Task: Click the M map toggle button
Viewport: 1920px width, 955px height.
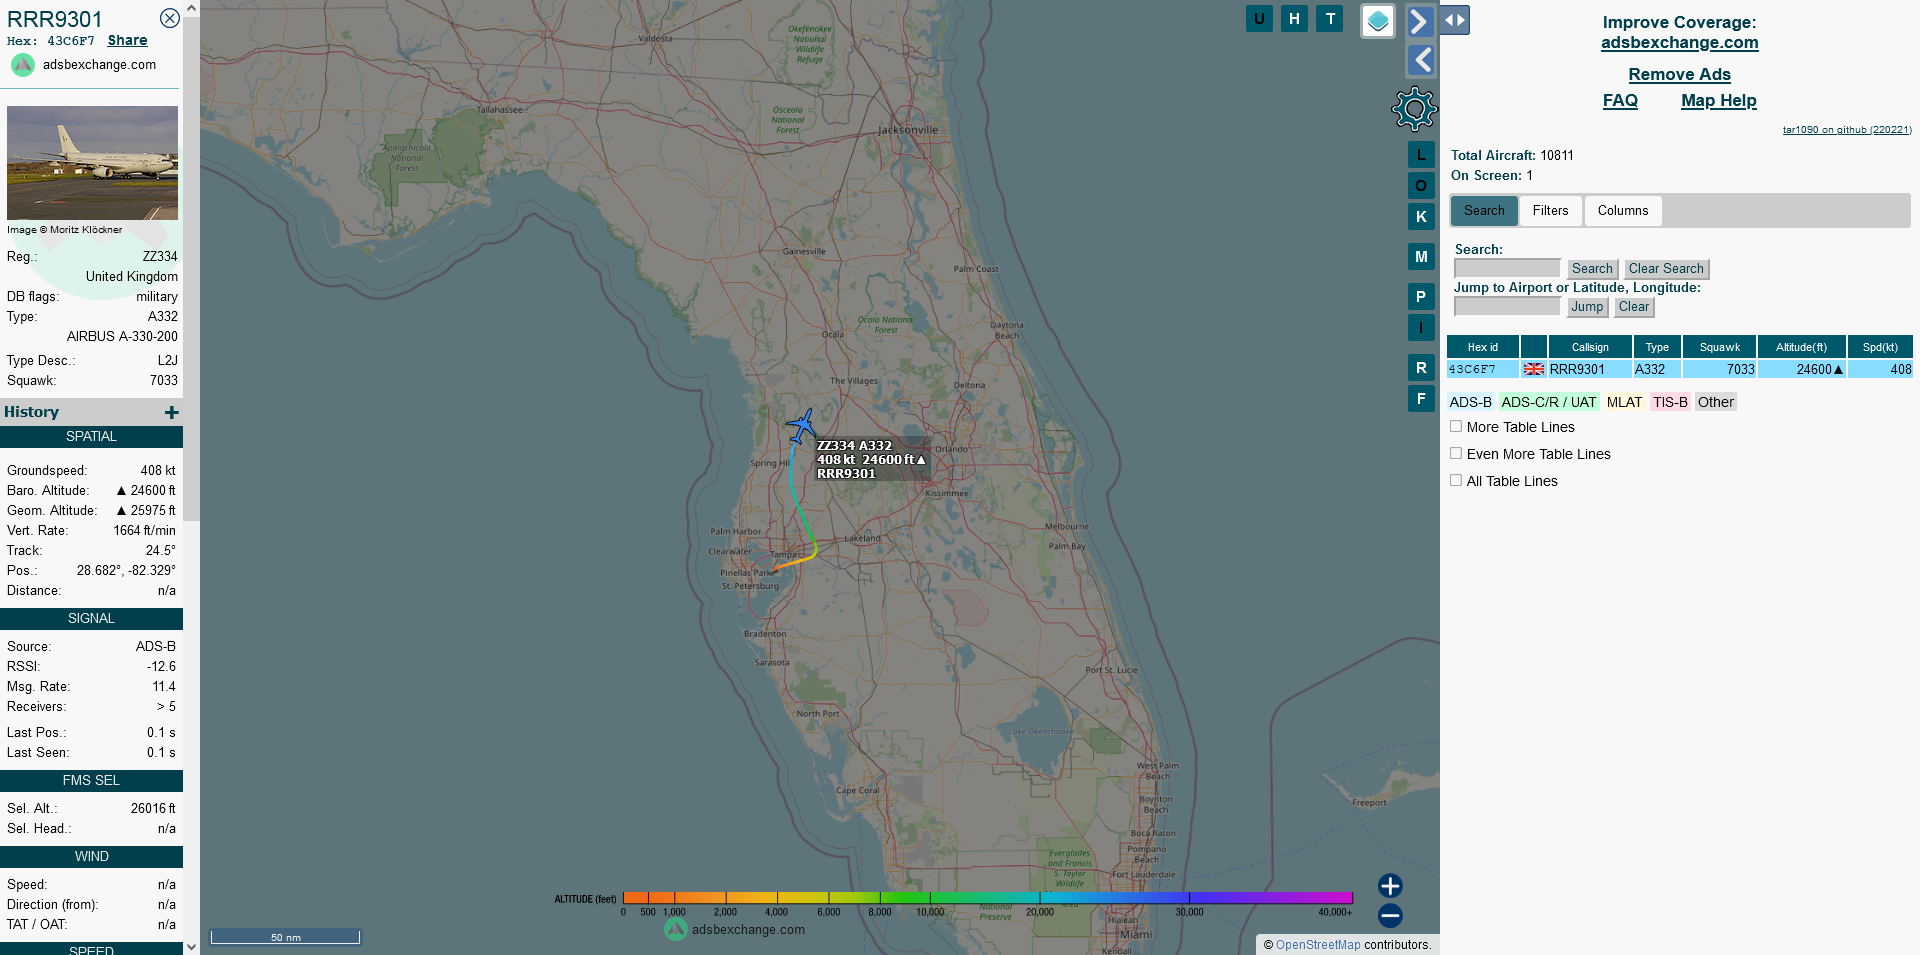Action: tap(1421, 257)
